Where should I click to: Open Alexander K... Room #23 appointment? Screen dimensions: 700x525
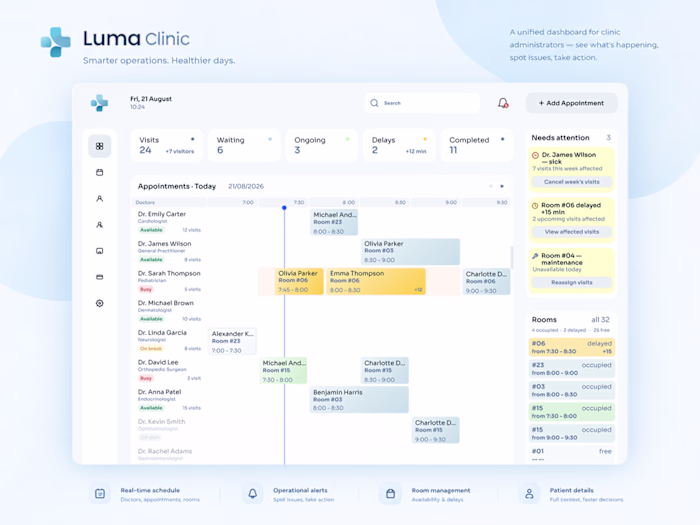pyautogui.click(x=232, y=342)
